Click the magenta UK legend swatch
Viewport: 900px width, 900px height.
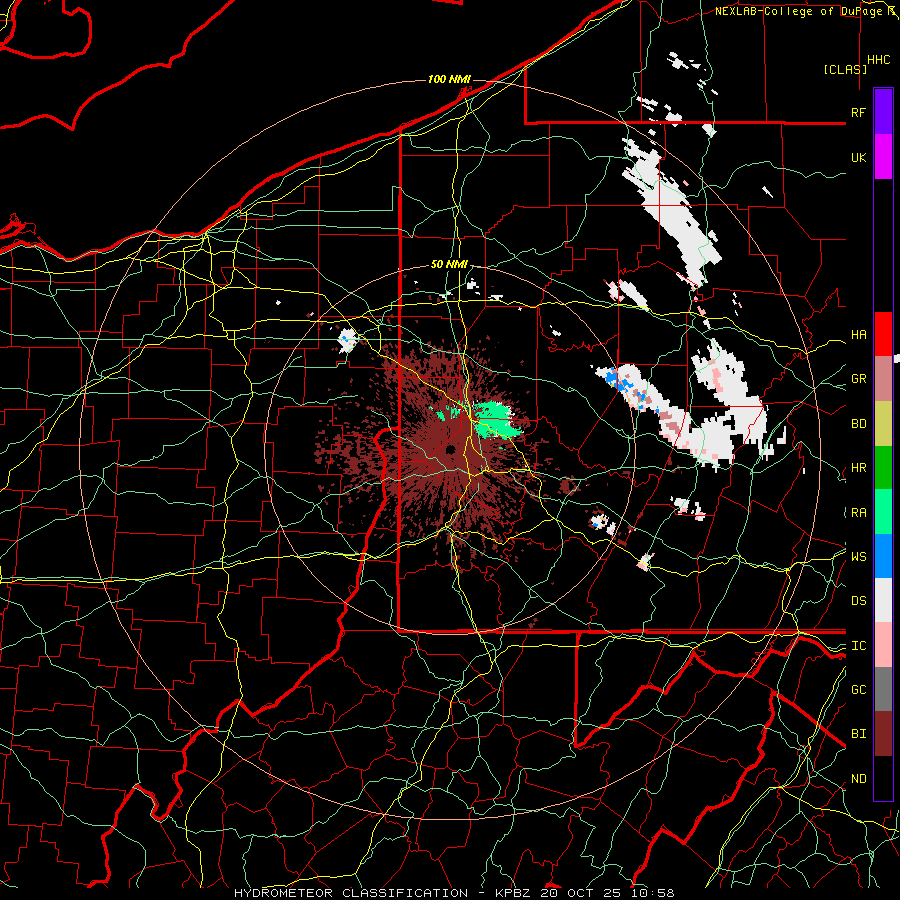click(x=883, y=157)
